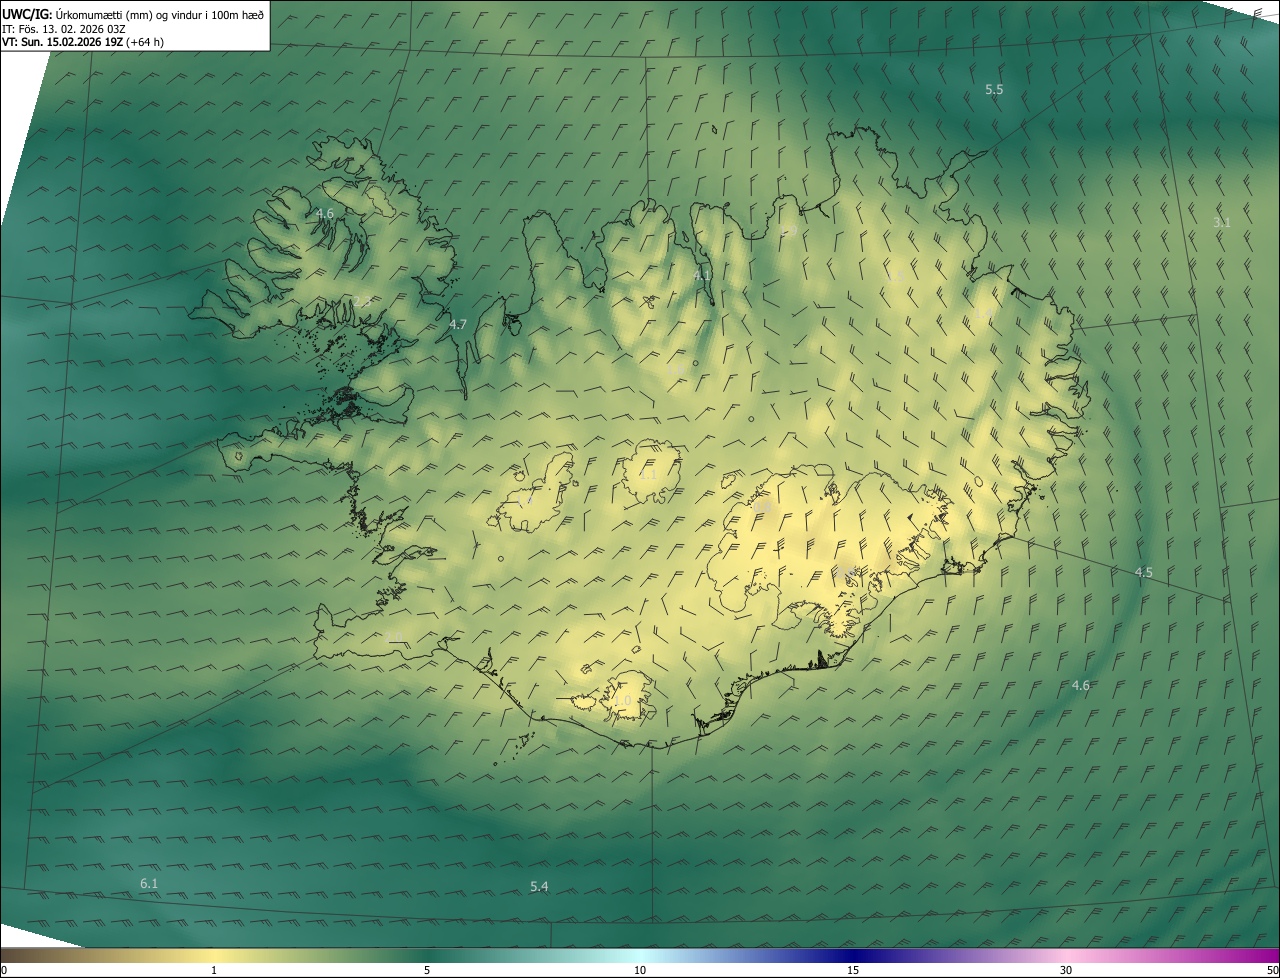Viewport: 1280px width, 978px height.
Task: Click the 5.4 value label
Action: tap(539, 887)
